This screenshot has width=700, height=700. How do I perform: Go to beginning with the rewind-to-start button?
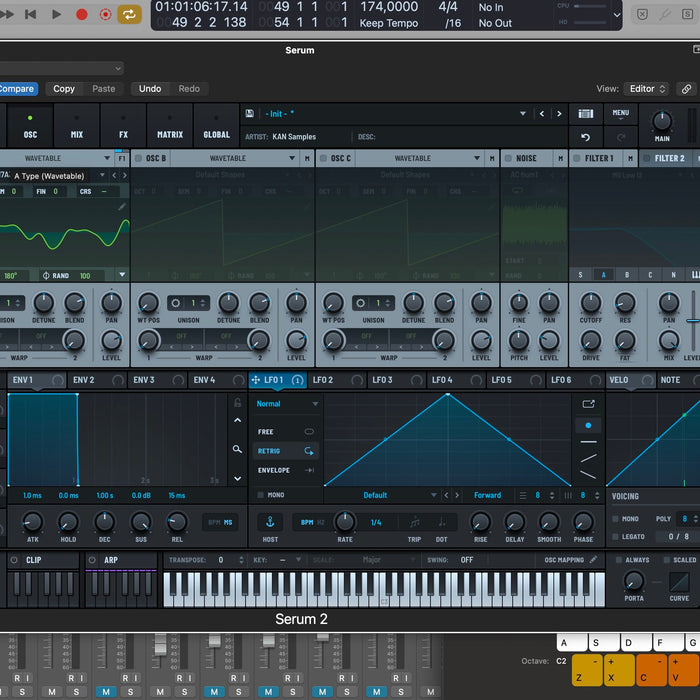point(30,15)
